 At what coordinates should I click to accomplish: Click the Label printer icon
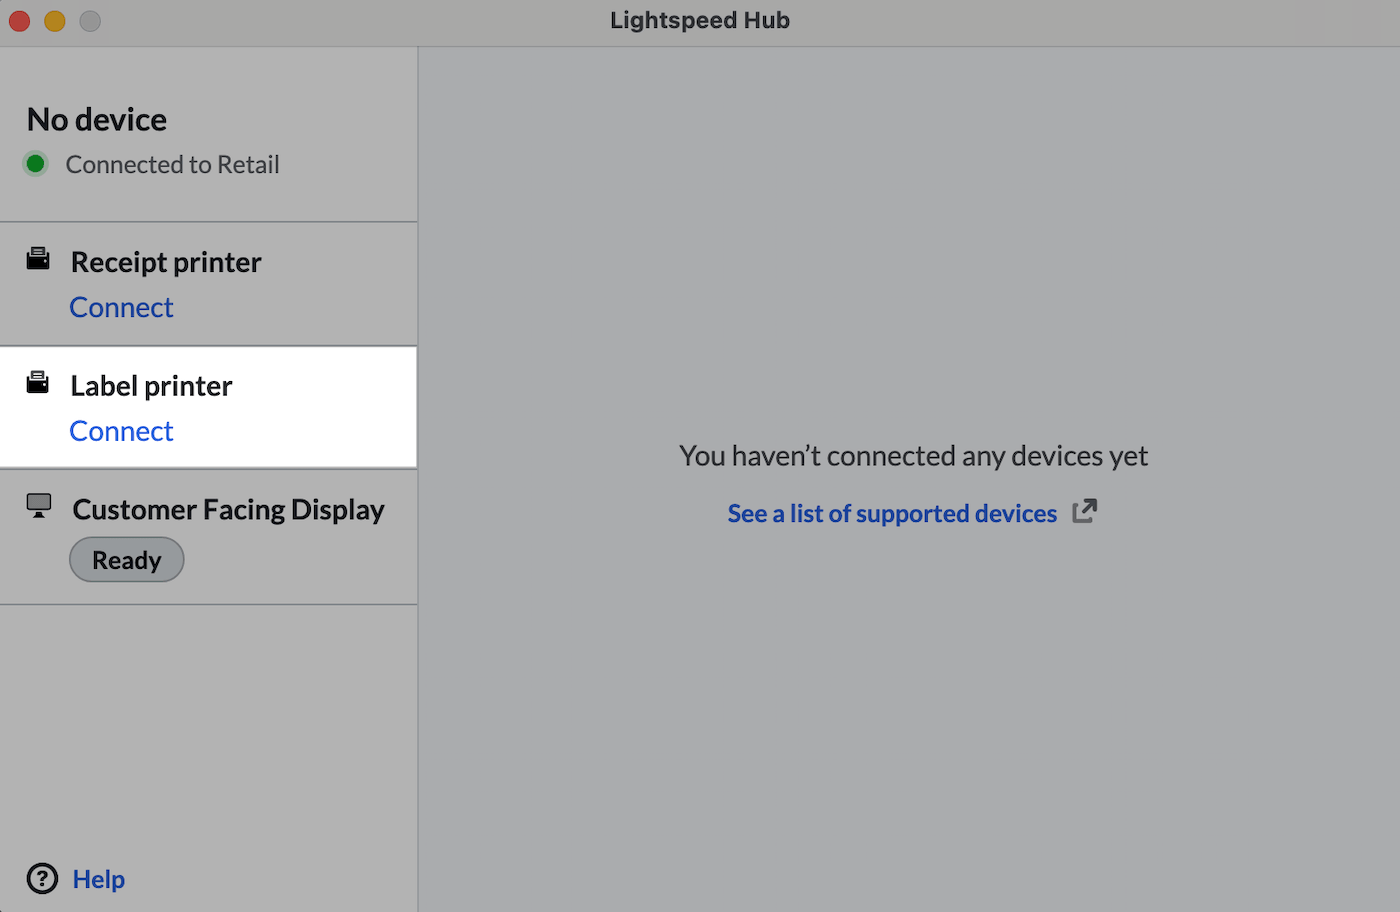[x=38, y=383]
